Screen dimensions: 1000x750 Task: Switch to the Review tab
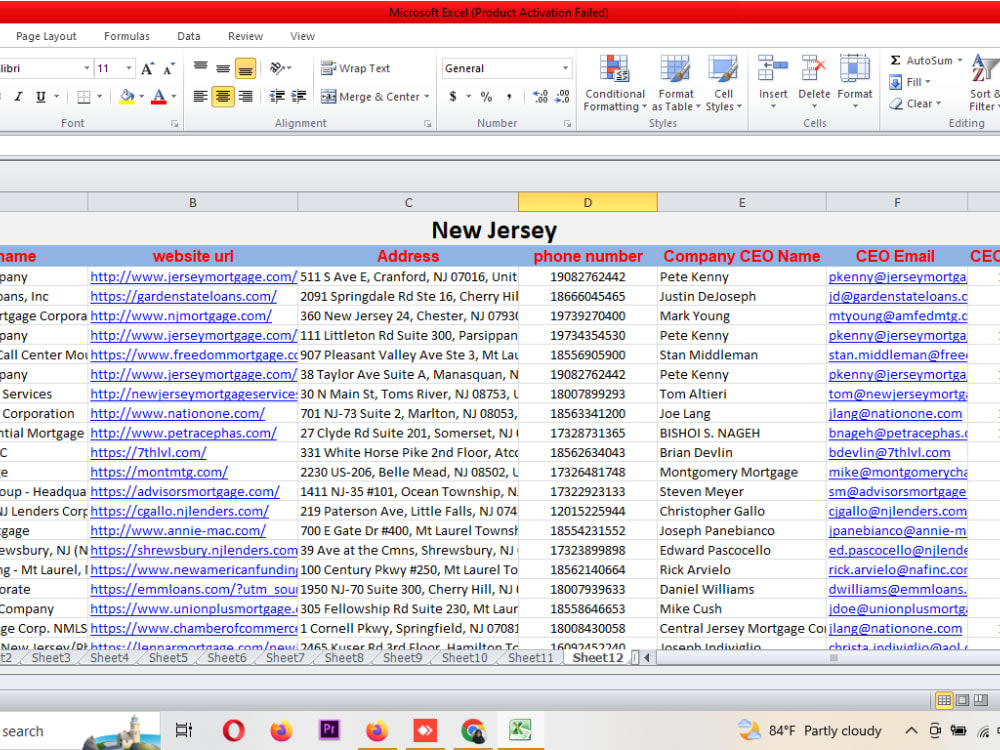pyautogui.click(x=245, y=36)
